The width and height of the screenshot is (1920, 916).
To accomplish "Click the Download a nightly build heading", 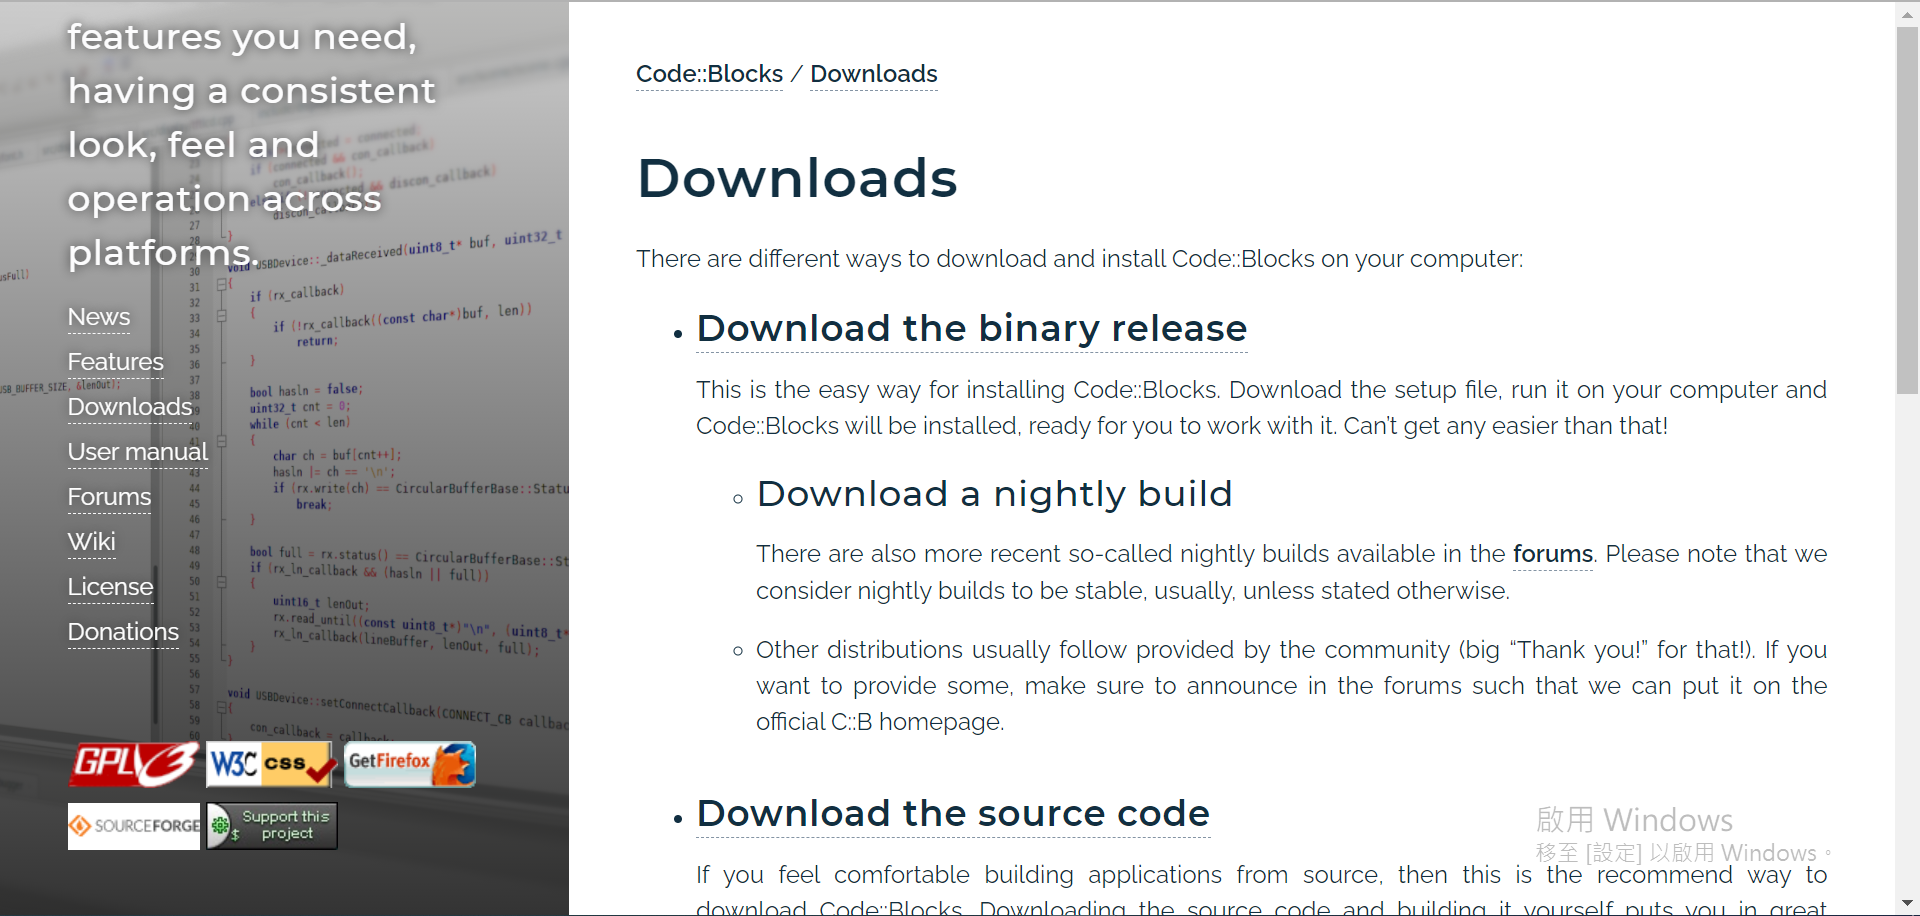I will pos(994,494).
